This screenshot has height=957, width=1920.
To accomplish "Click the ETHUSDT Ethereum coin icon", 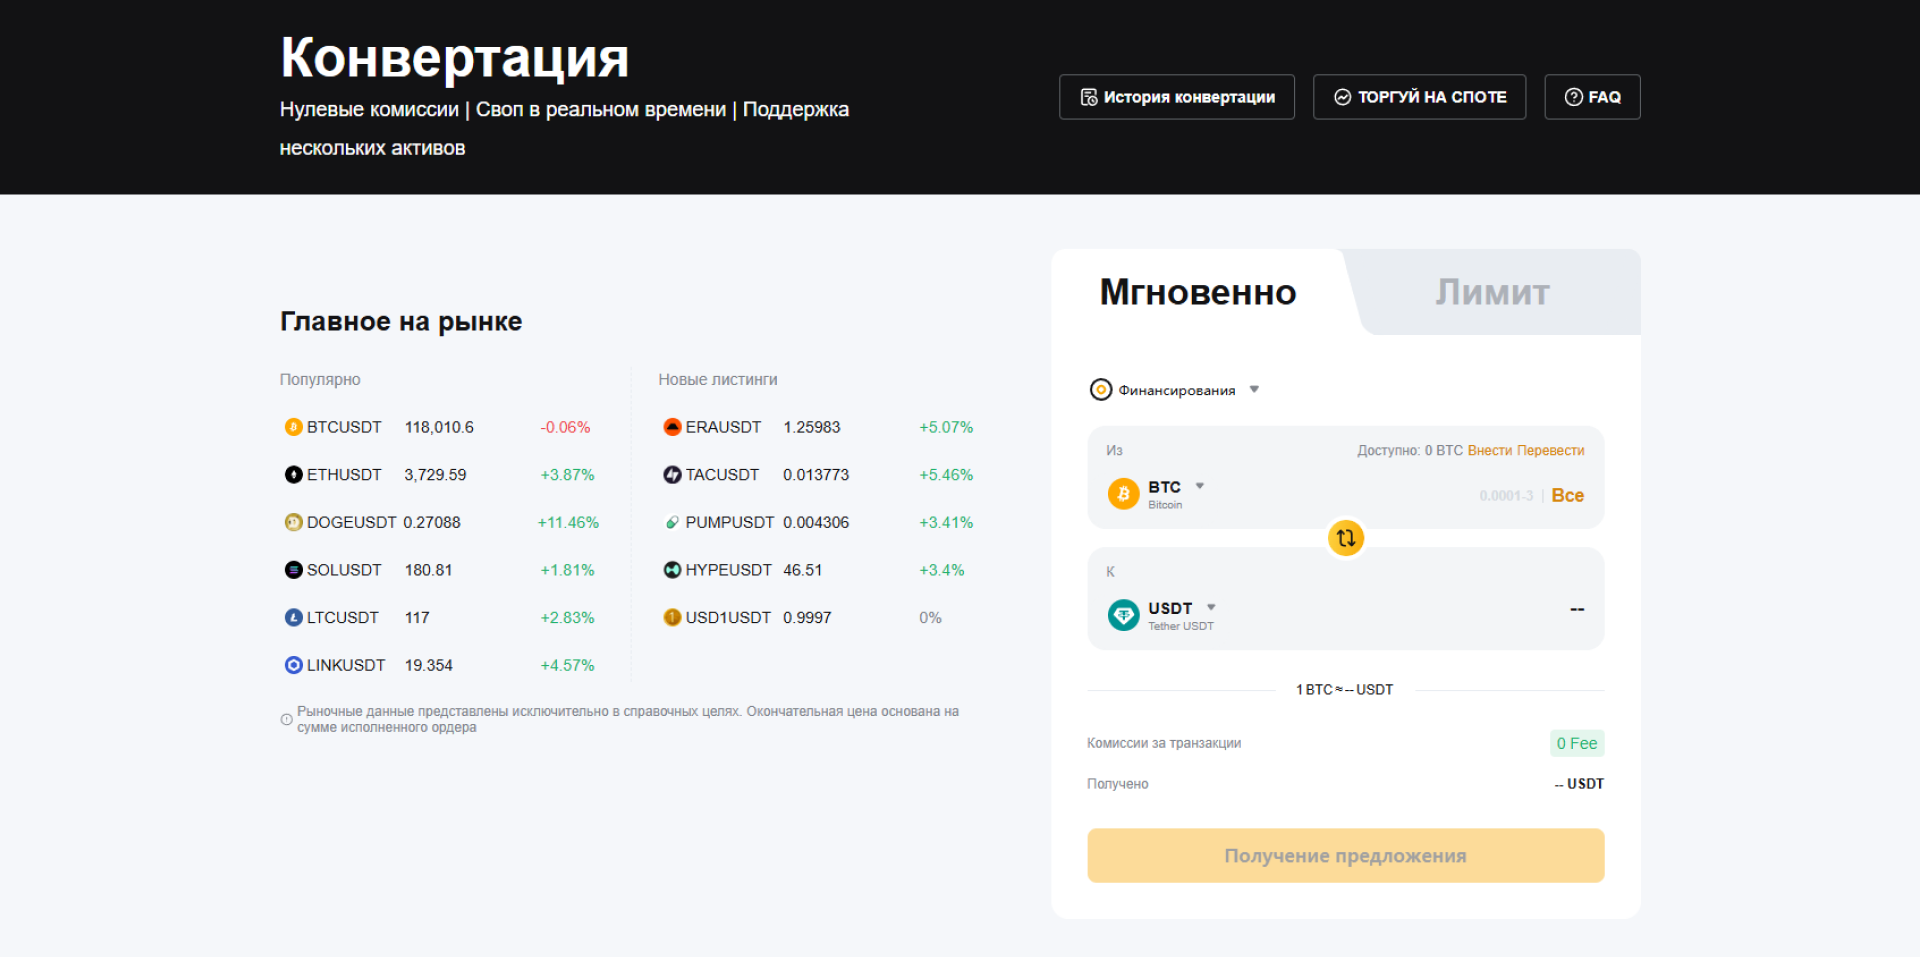I will [293, 475].
